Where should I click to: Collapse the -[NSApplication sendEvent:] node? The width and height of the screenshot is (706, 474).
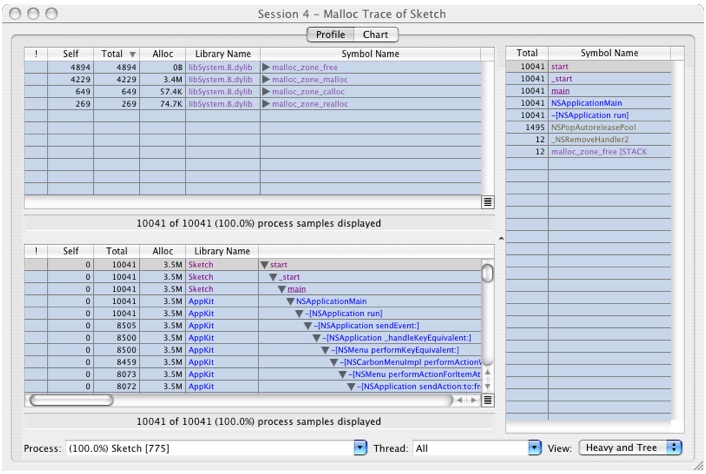[x=309, y=325]
